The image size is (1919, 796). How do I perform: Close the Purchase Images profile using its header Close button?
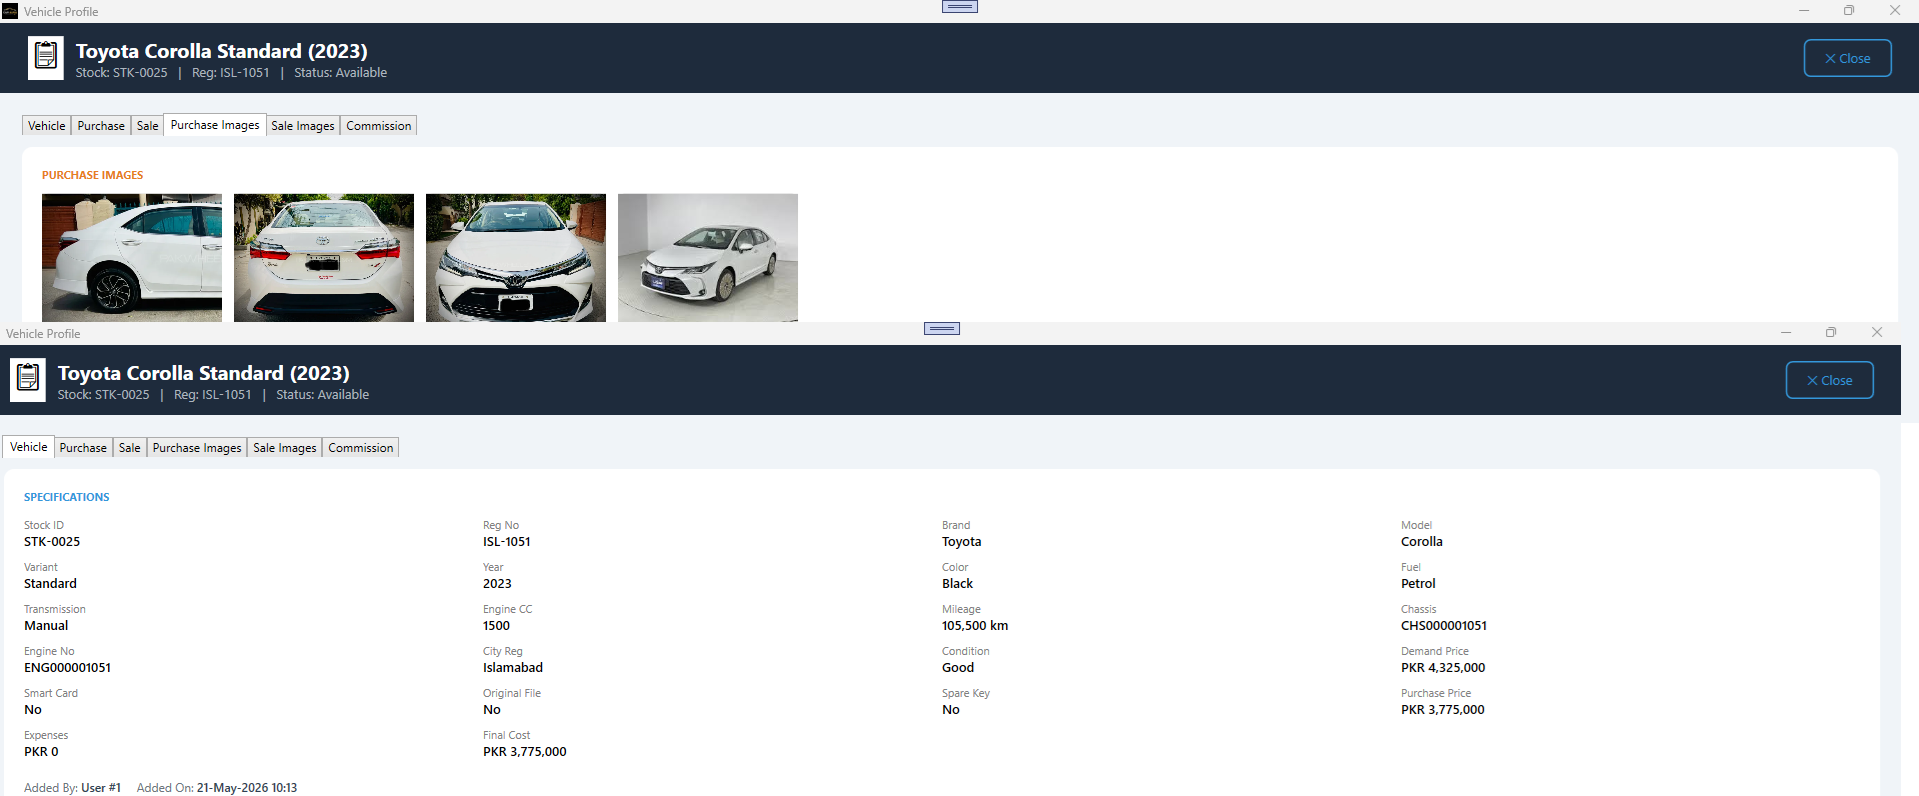[1847, 58]
